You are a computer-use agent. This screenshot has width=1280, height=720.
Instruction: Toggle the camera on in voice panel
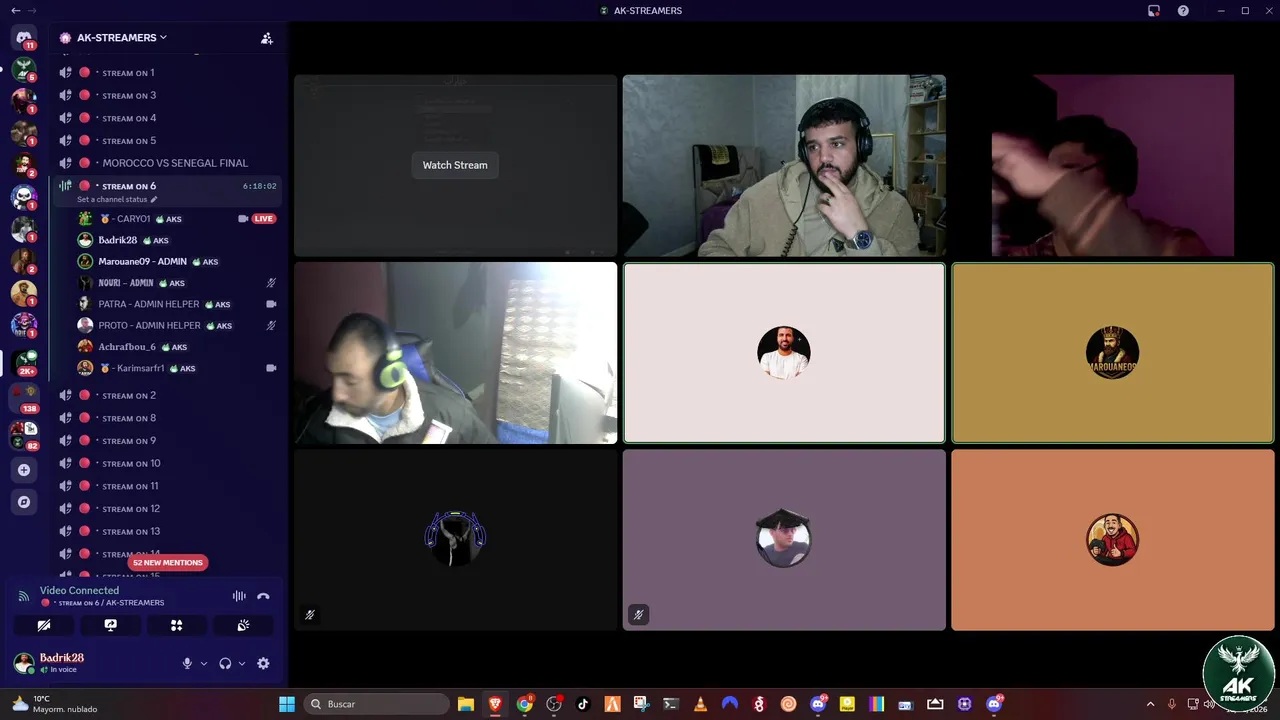(44, 625)
